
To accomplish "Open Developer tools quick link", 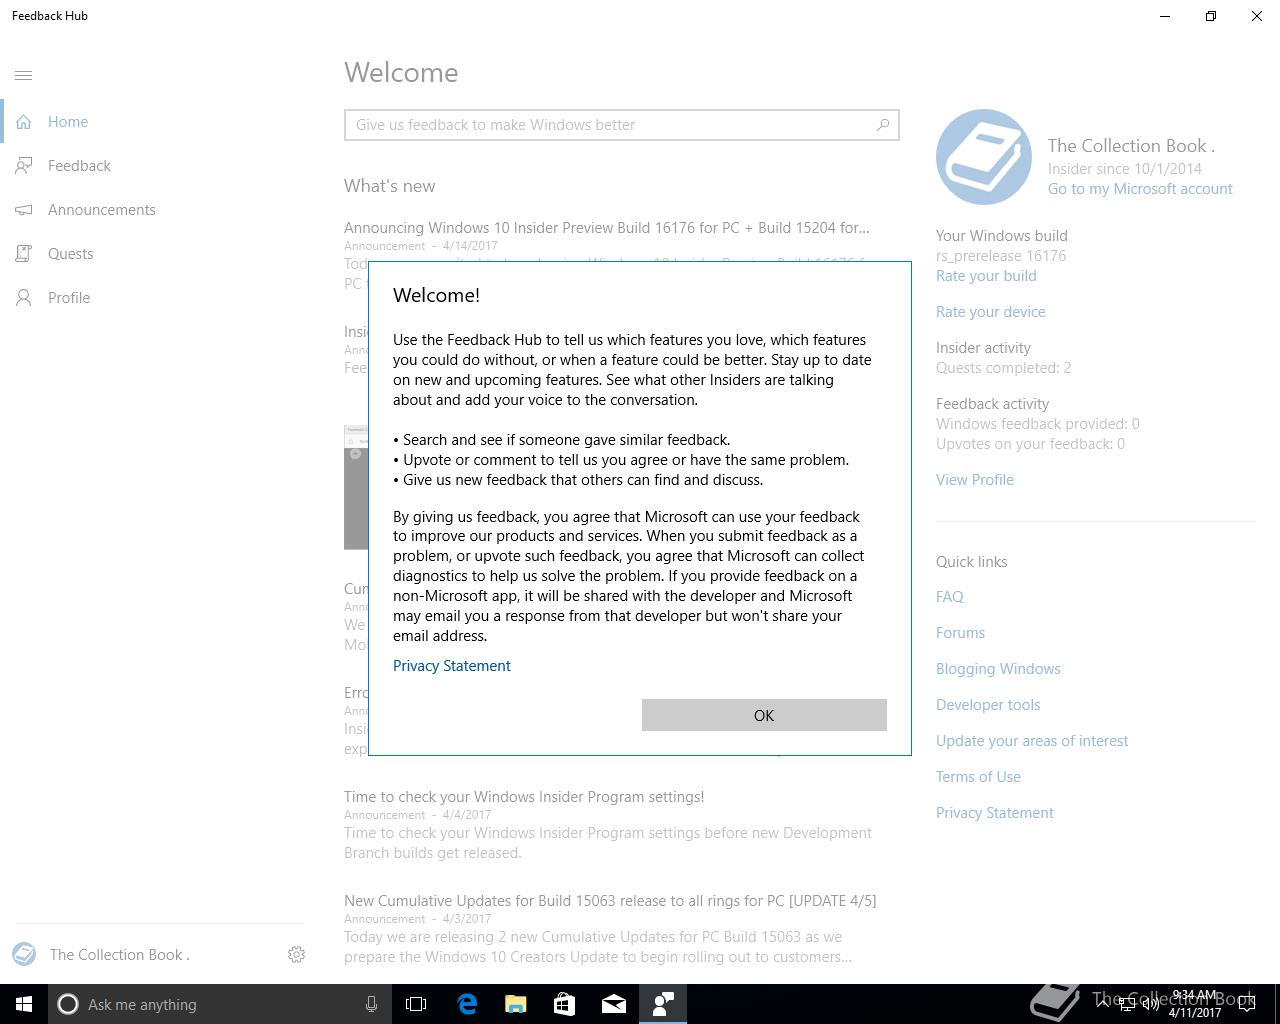I will [988, 705].
